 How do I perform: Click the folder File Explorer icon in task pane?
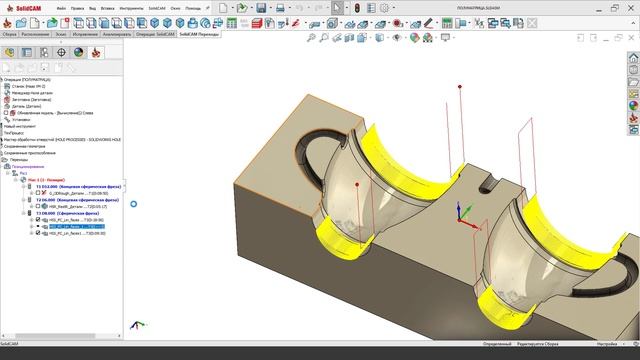click(x=633, y=82)
